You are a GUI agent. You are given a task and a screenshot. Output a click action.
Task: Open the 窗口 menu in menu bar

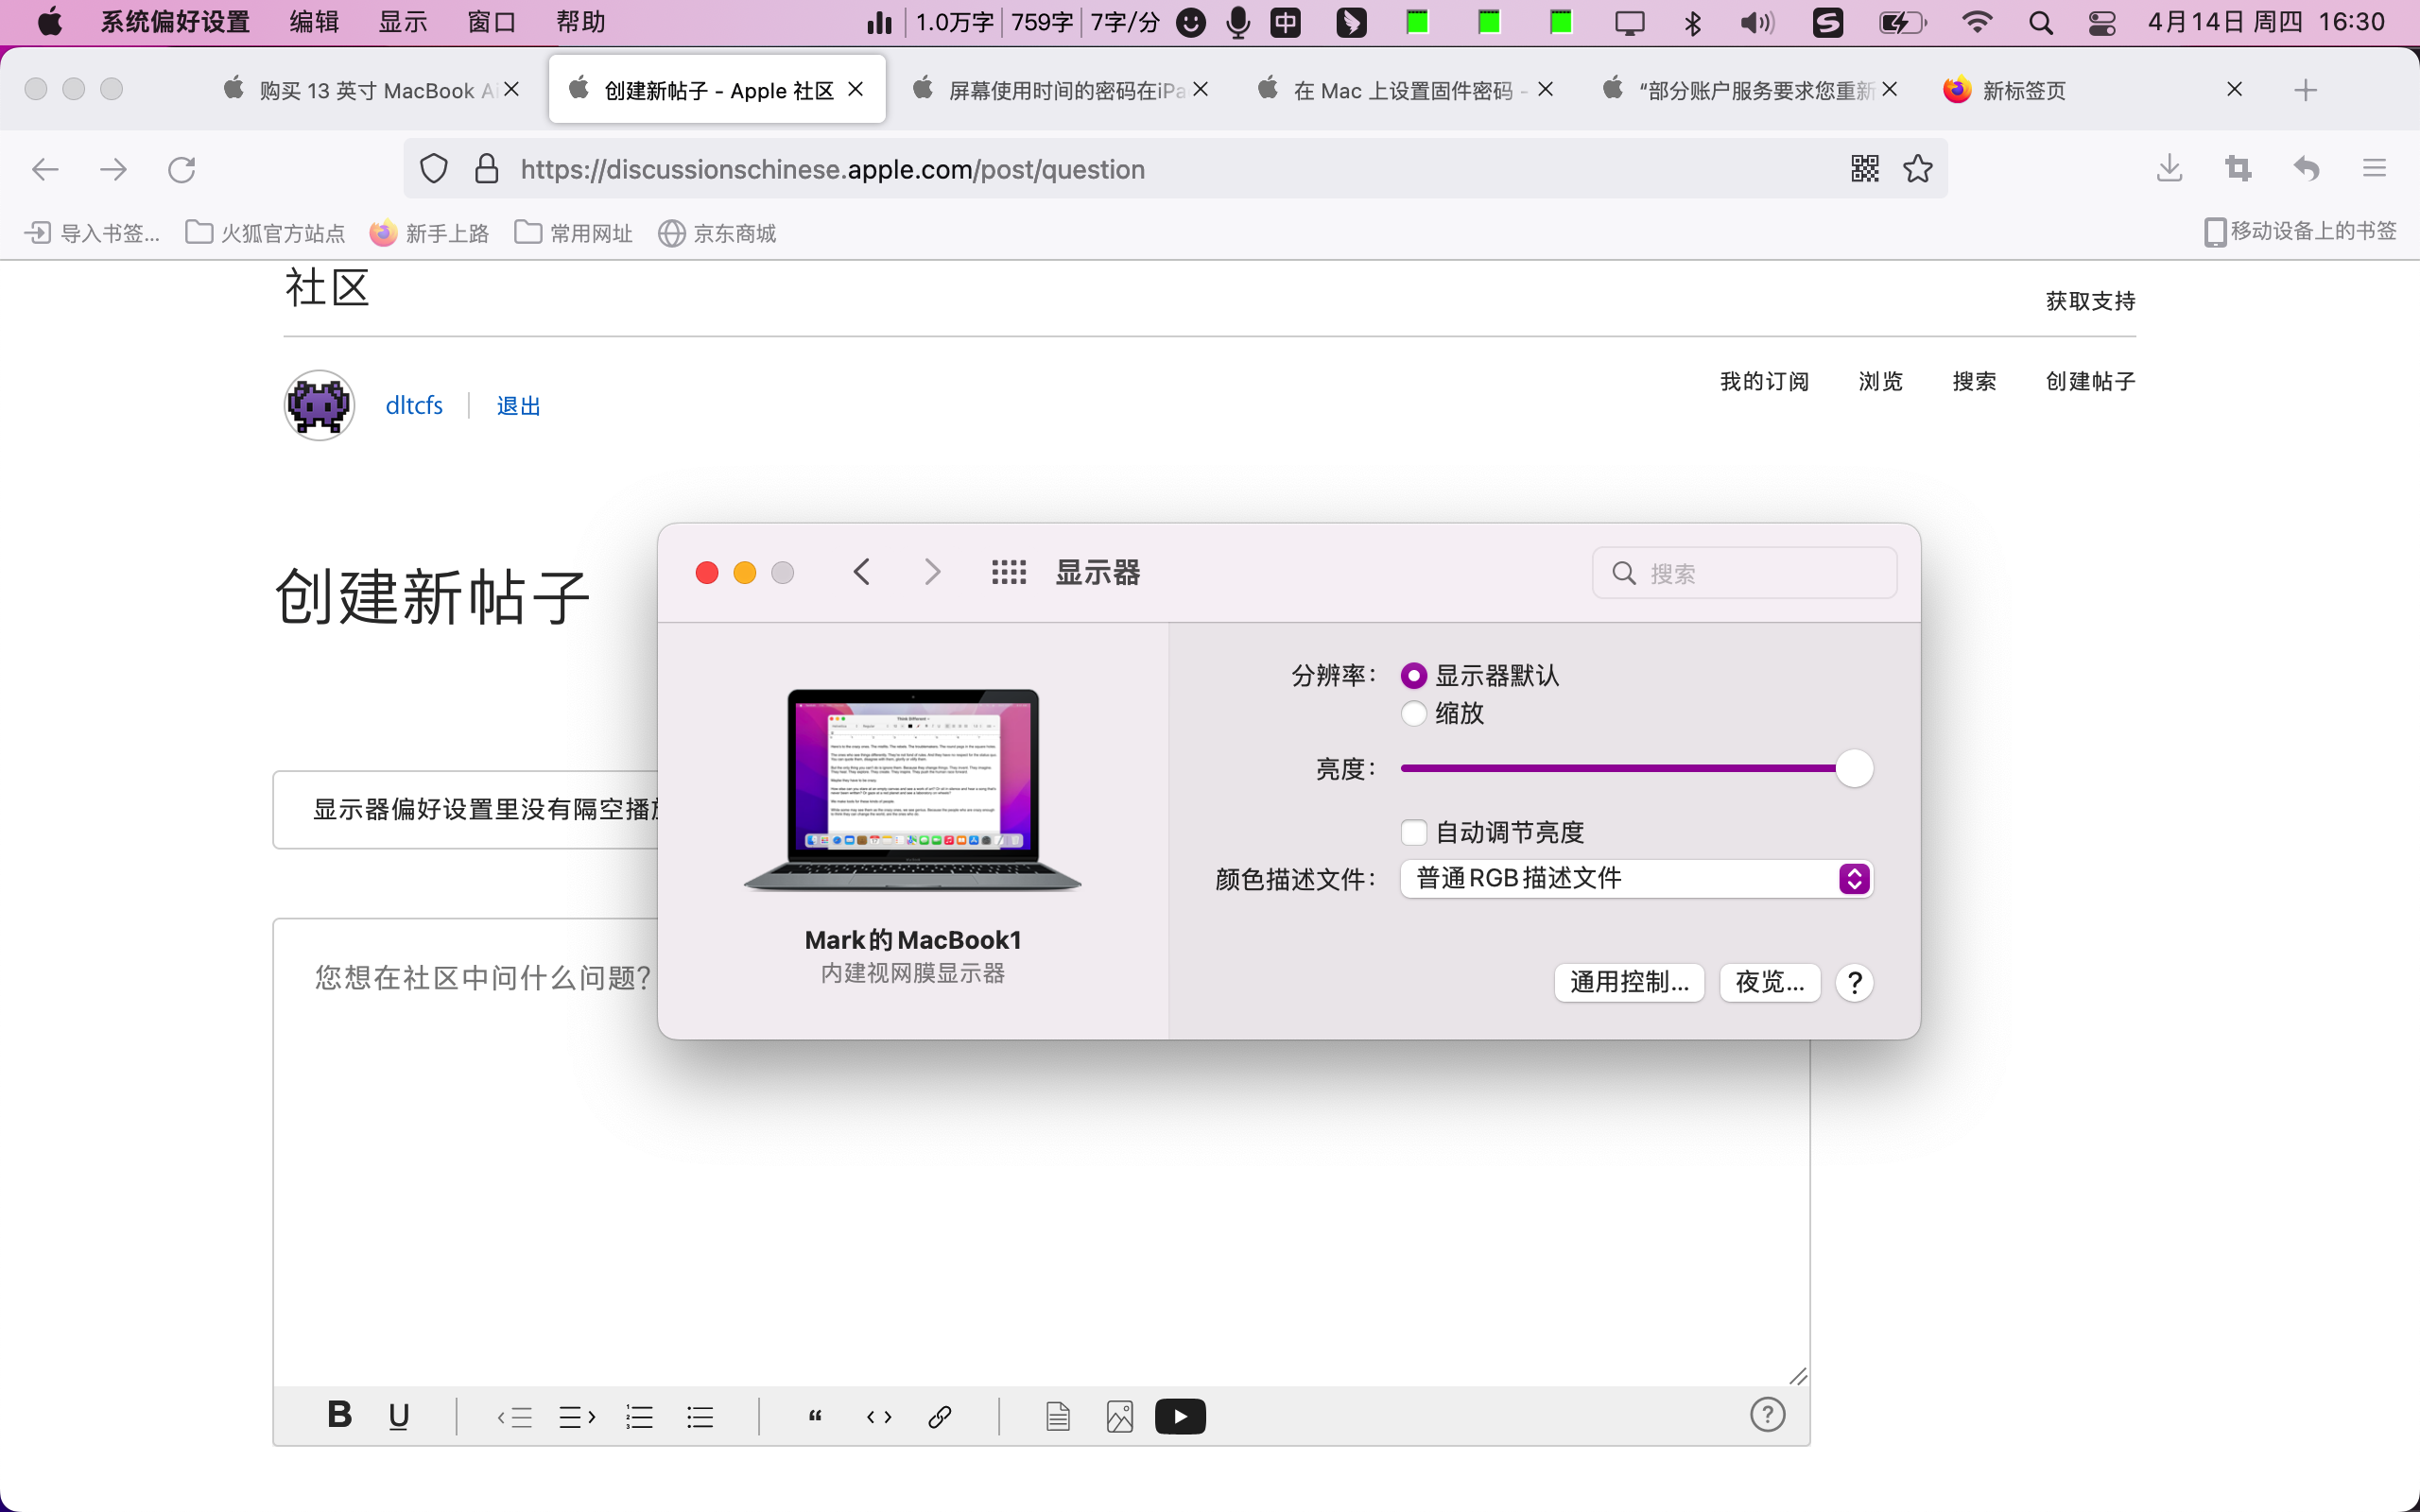point(491,22)
